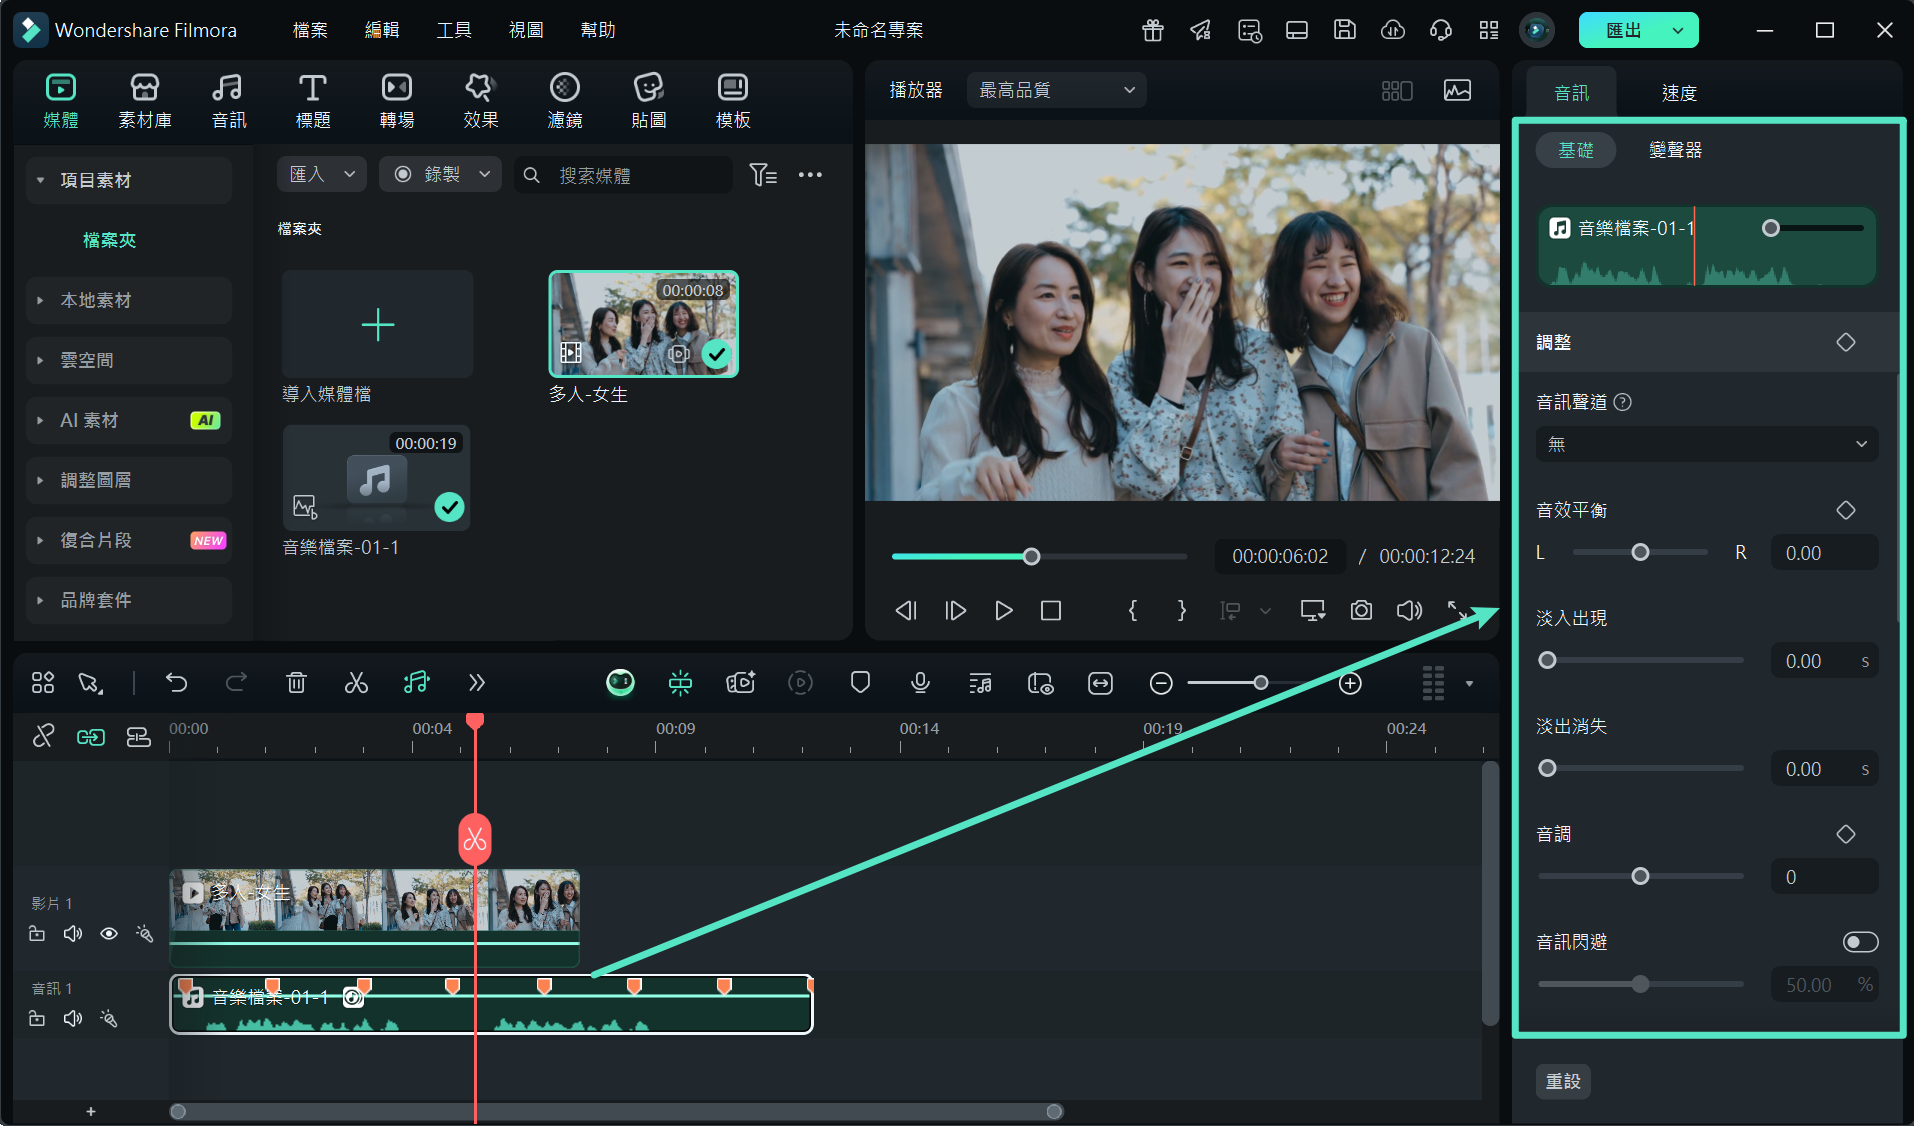This screenshot has height=1126, width=1914.
Task: Toggle visibility eye on 影片 1 track
Action: [x=109, y=933]
